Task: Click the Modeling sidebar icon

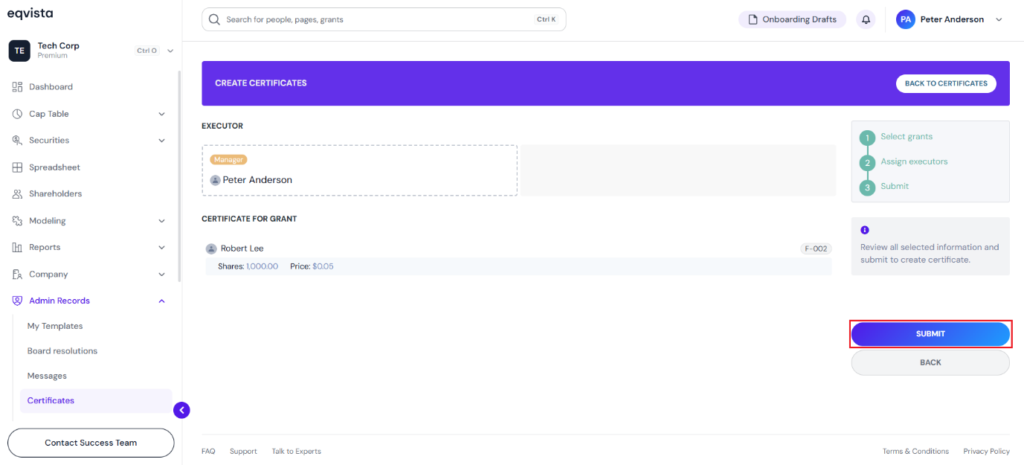Action: [x=18, y=221]
